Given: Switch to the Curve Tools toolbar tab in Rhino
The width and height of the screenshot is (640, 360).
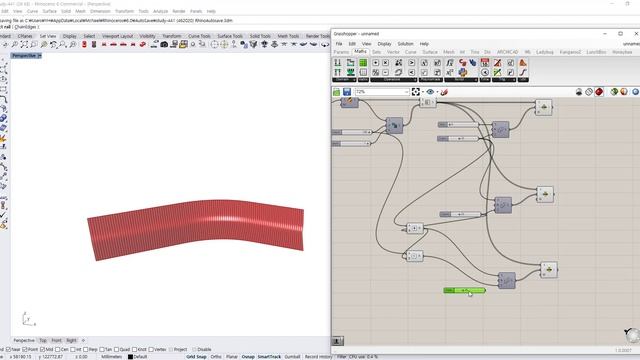Looking at the screenshot, I should tap(199, 36).
